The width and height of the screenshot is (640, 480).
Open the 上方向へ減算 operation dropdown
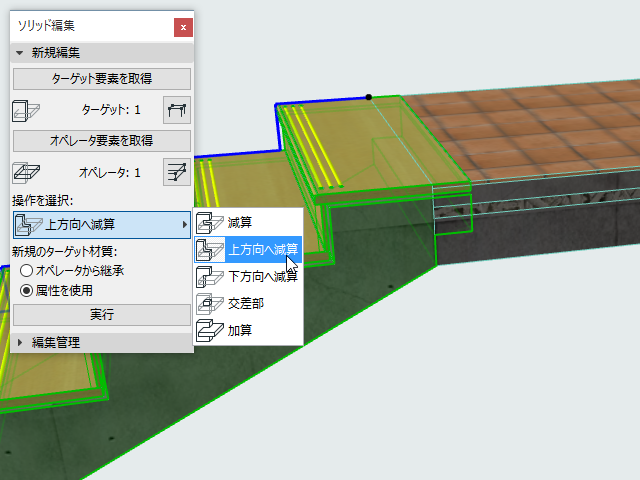coord(102,225)
